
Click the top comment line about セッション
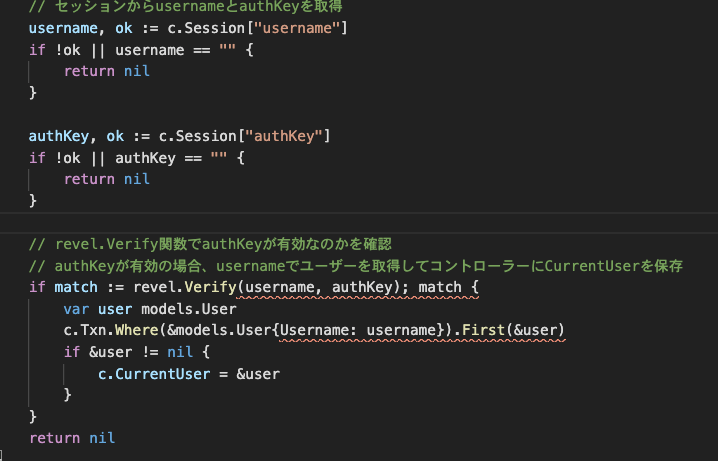(186, 6)
